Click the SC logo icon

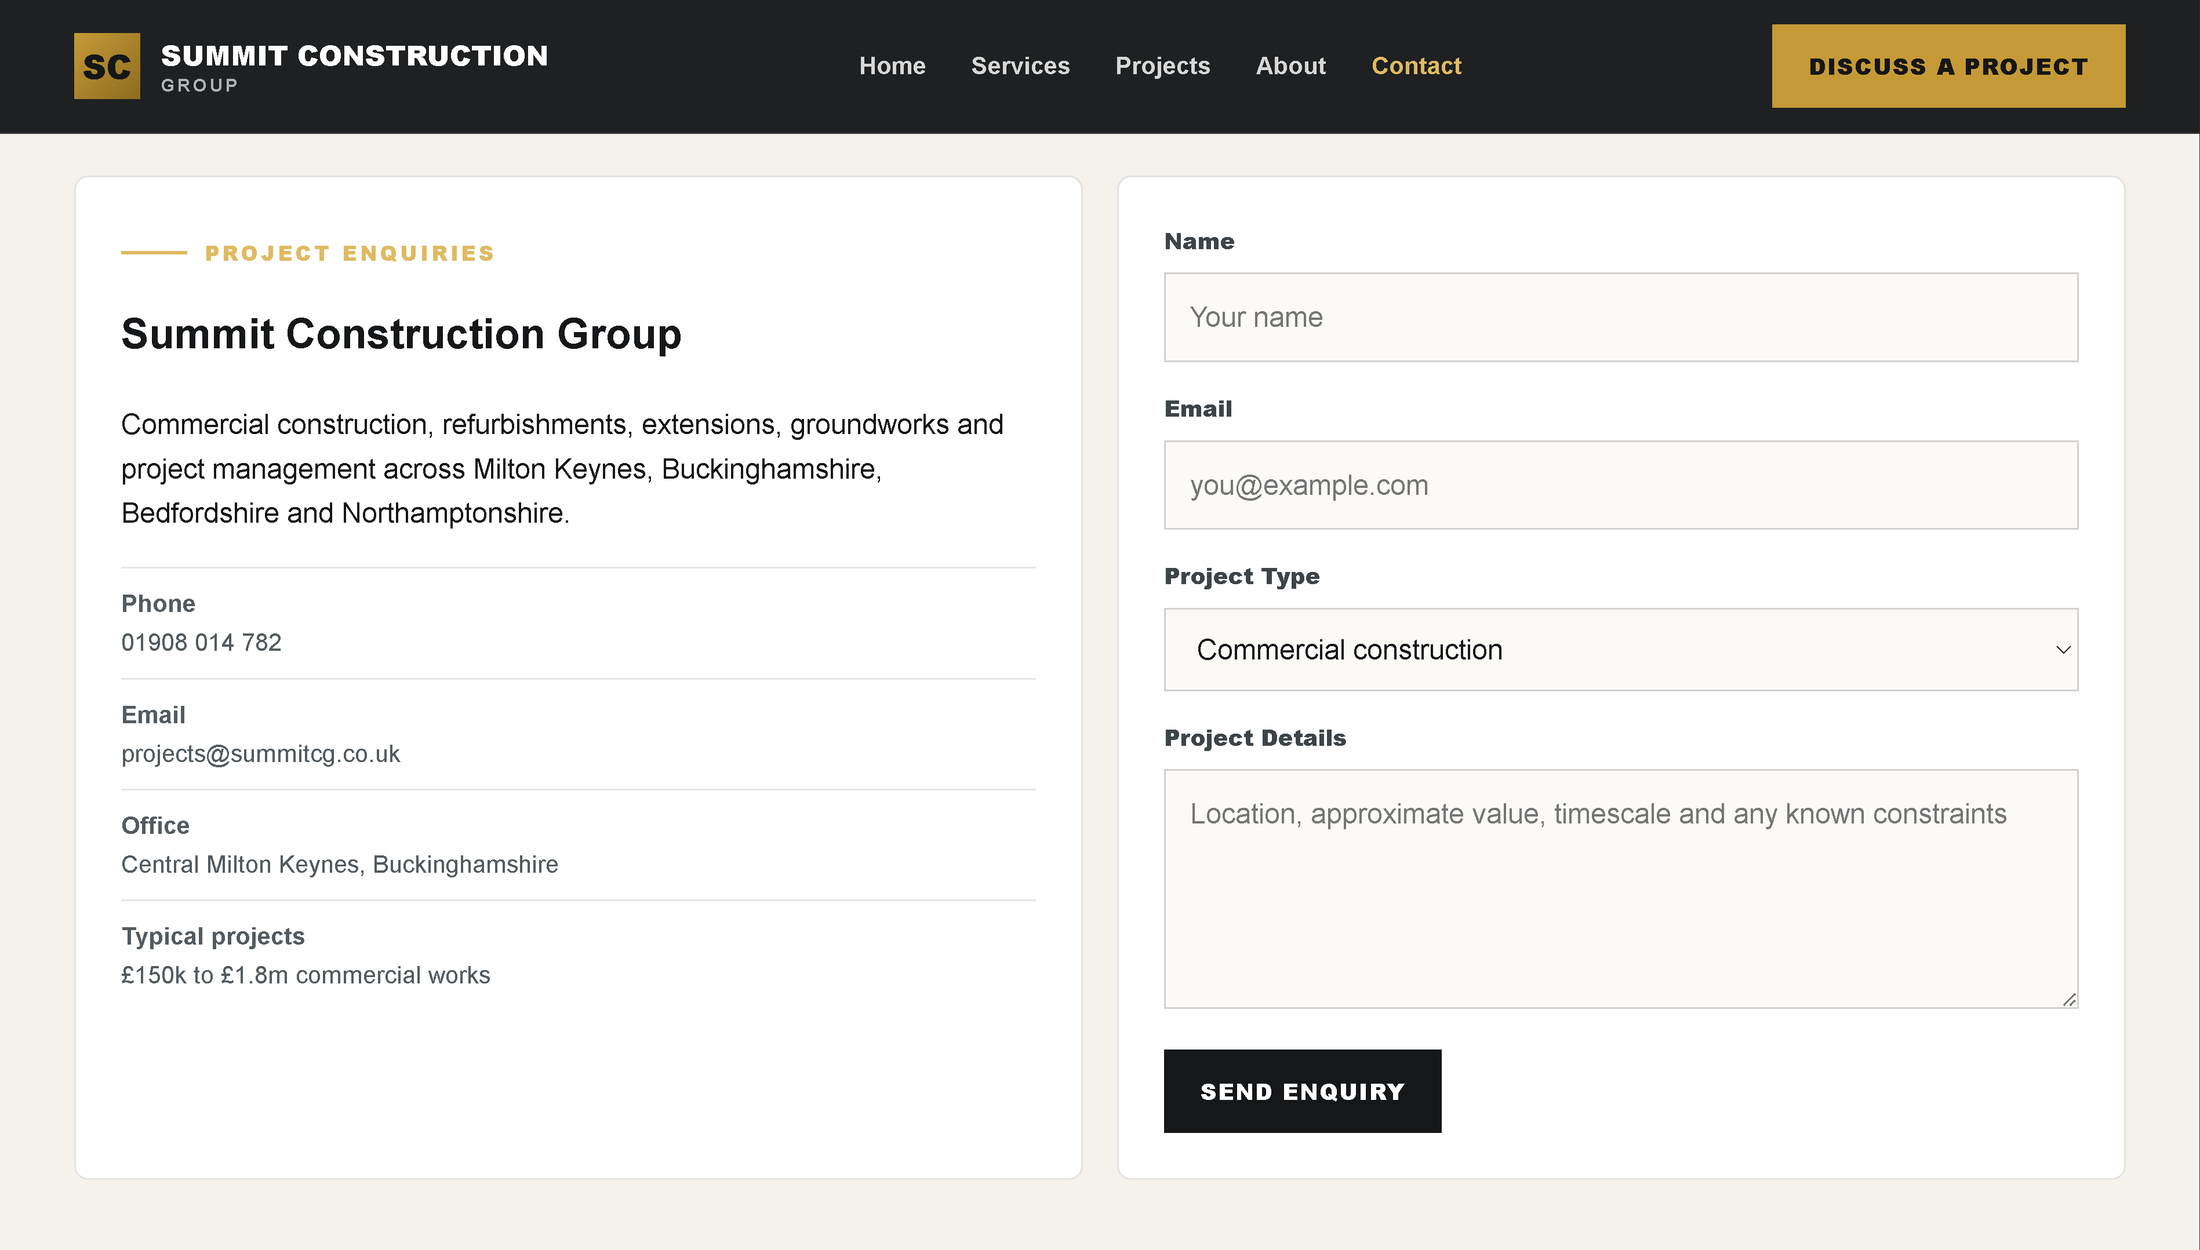[107, 66]
